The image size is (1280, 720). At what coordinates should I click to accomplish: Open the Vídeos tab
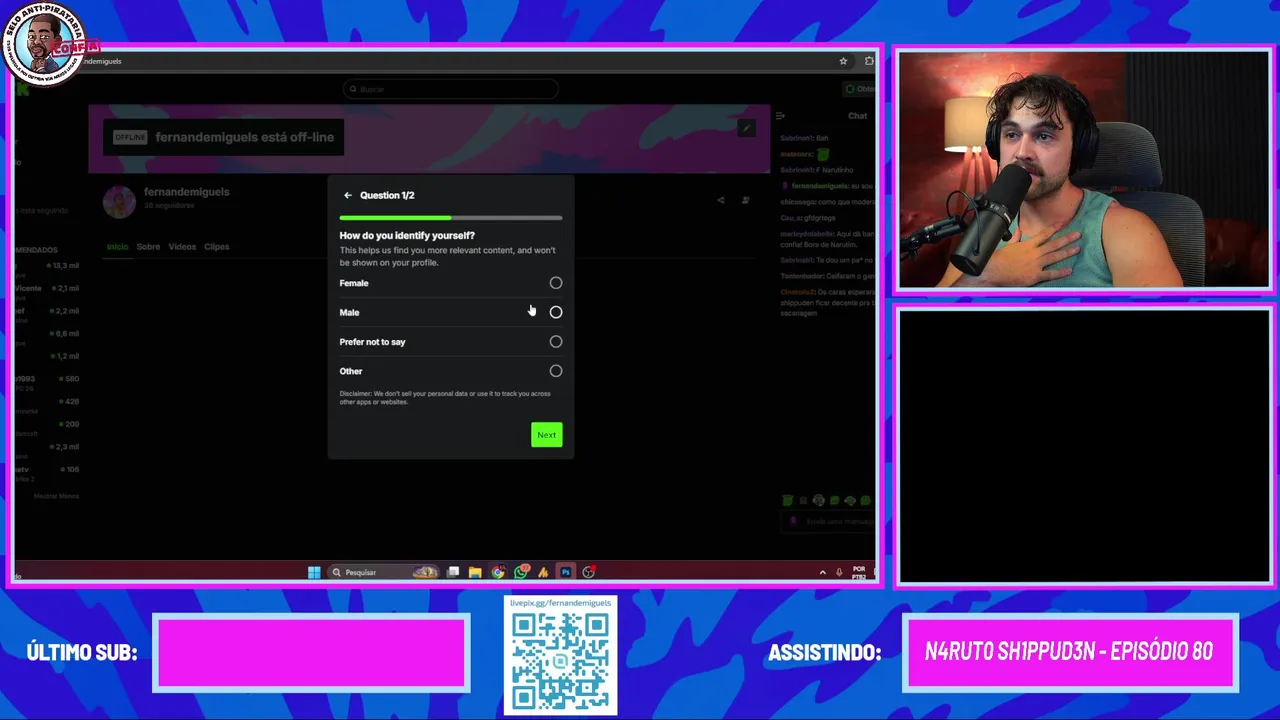click(182, 247)
